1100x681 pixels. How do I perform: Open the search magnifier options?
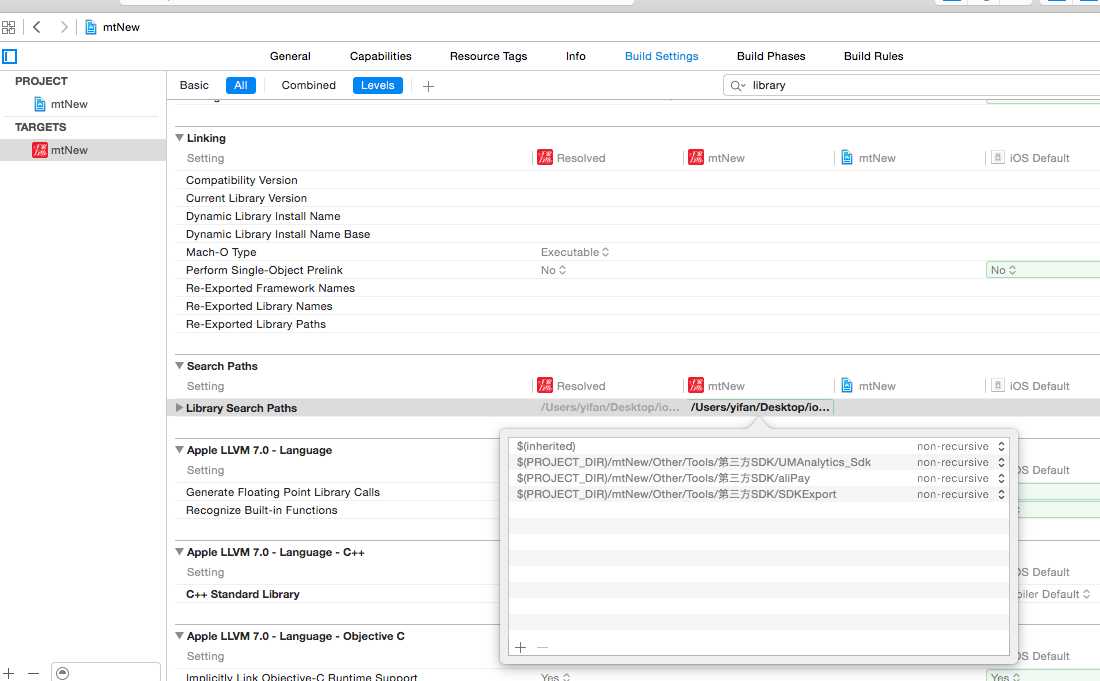tap(737, 86)
